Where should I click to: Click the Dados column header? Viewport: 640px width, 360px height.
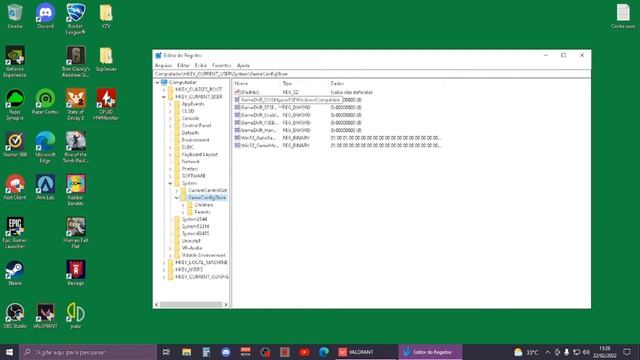click(386, 83)
